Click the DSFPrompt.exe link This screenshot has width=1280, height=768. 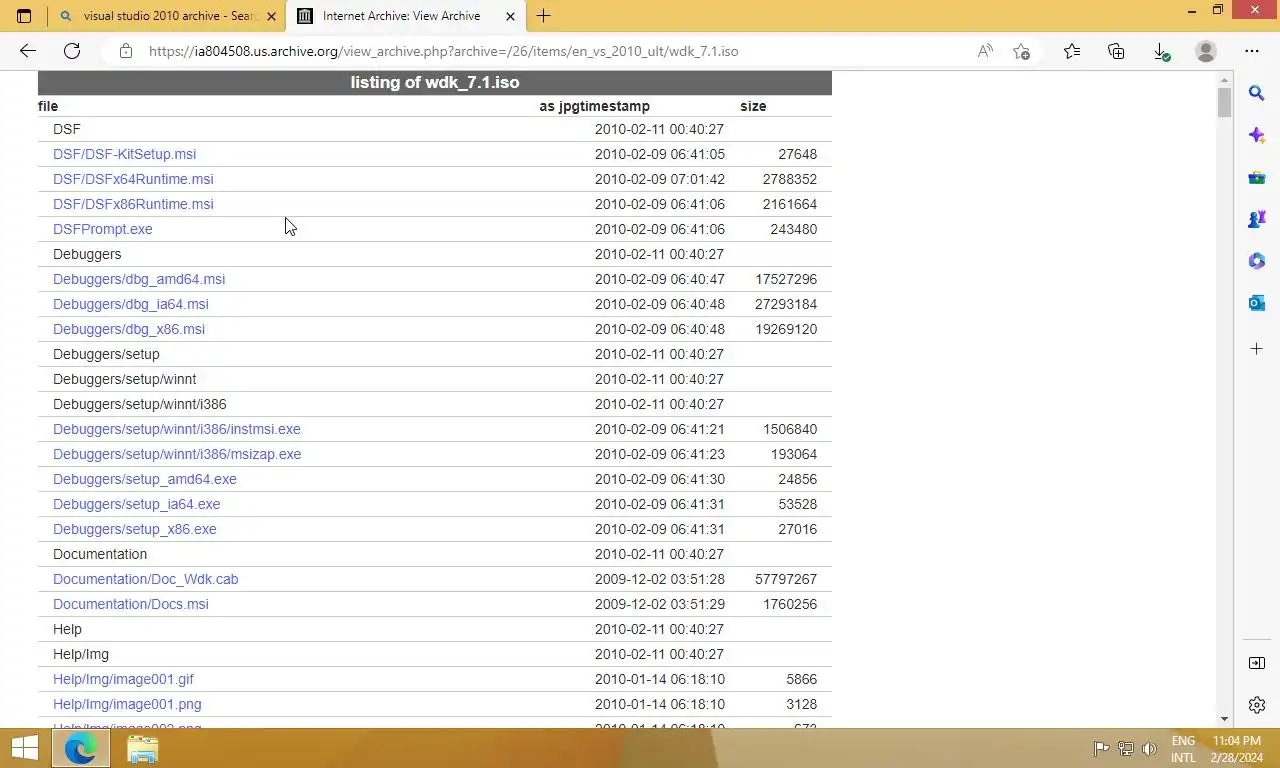(x=103, y=229)
